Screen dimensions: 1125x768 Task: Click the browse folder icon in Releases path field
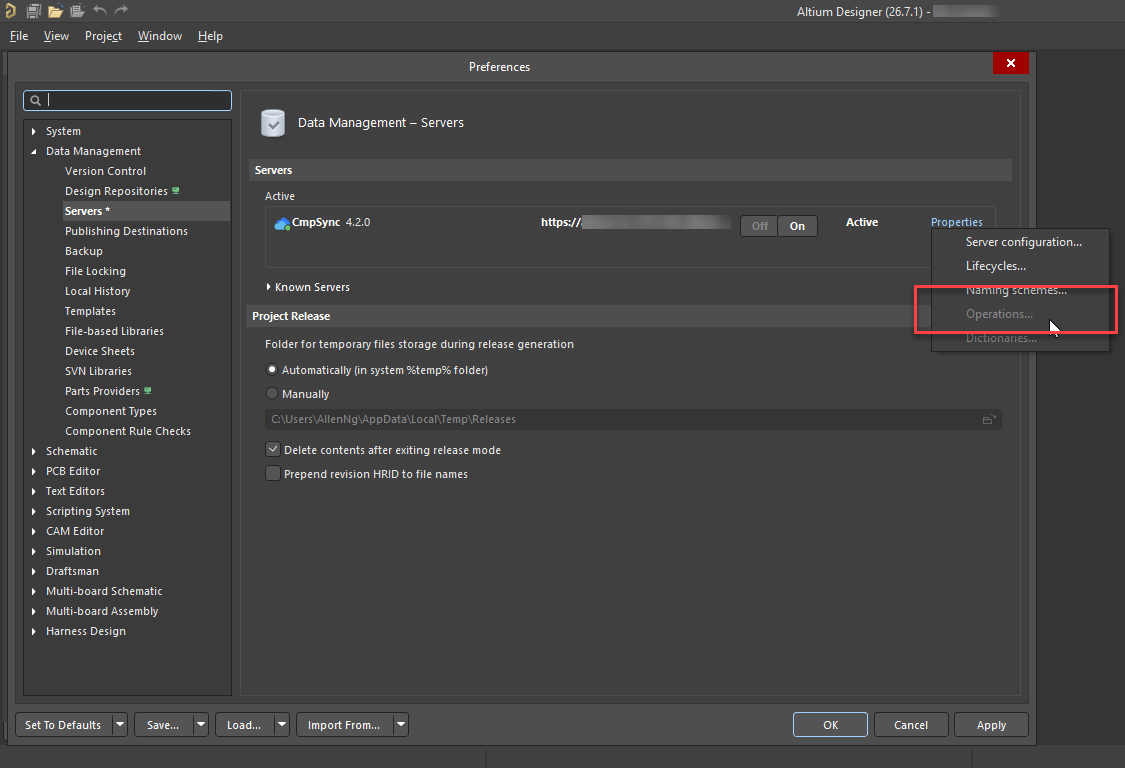pyautogui.click(x=989, y=419)
